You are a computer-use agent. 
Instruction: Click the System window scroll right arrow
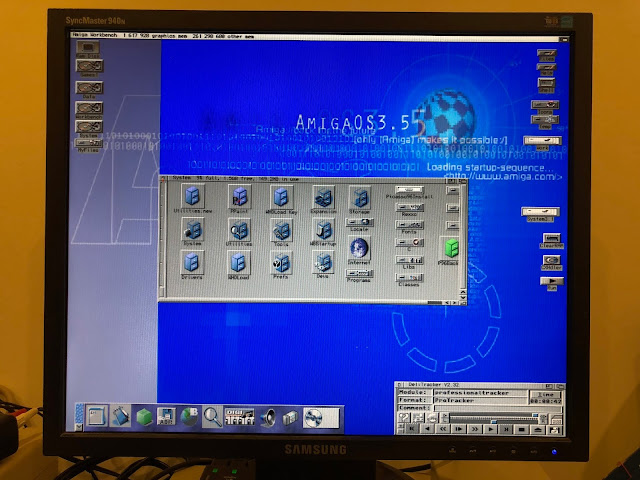click(455, 302)
